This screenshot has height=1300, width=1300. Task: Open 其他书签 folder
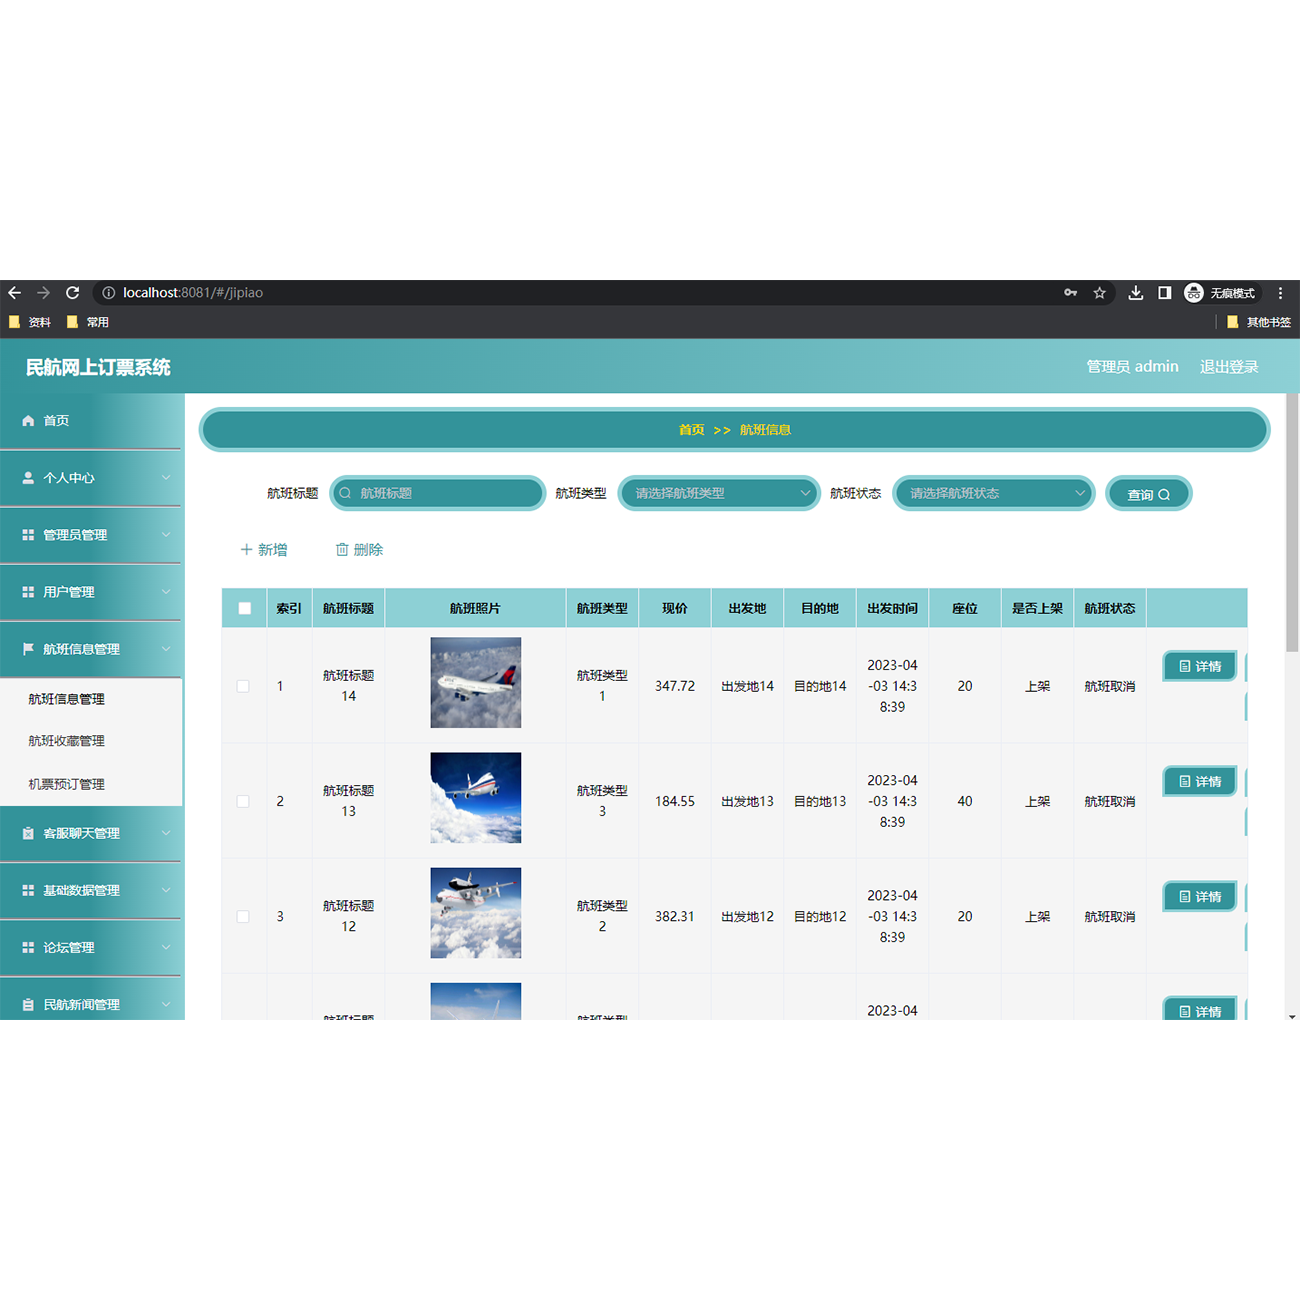tap(1258, 322)
